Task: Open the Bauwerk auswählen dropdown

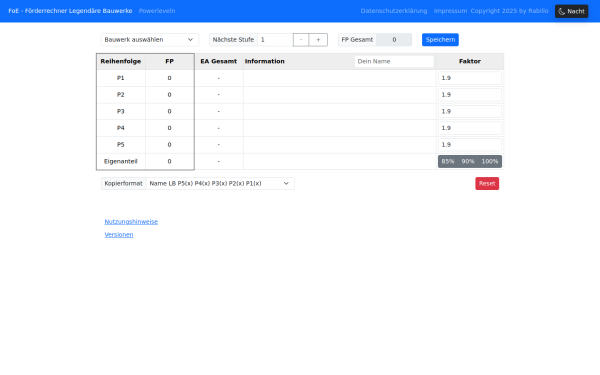Action: 150,40
